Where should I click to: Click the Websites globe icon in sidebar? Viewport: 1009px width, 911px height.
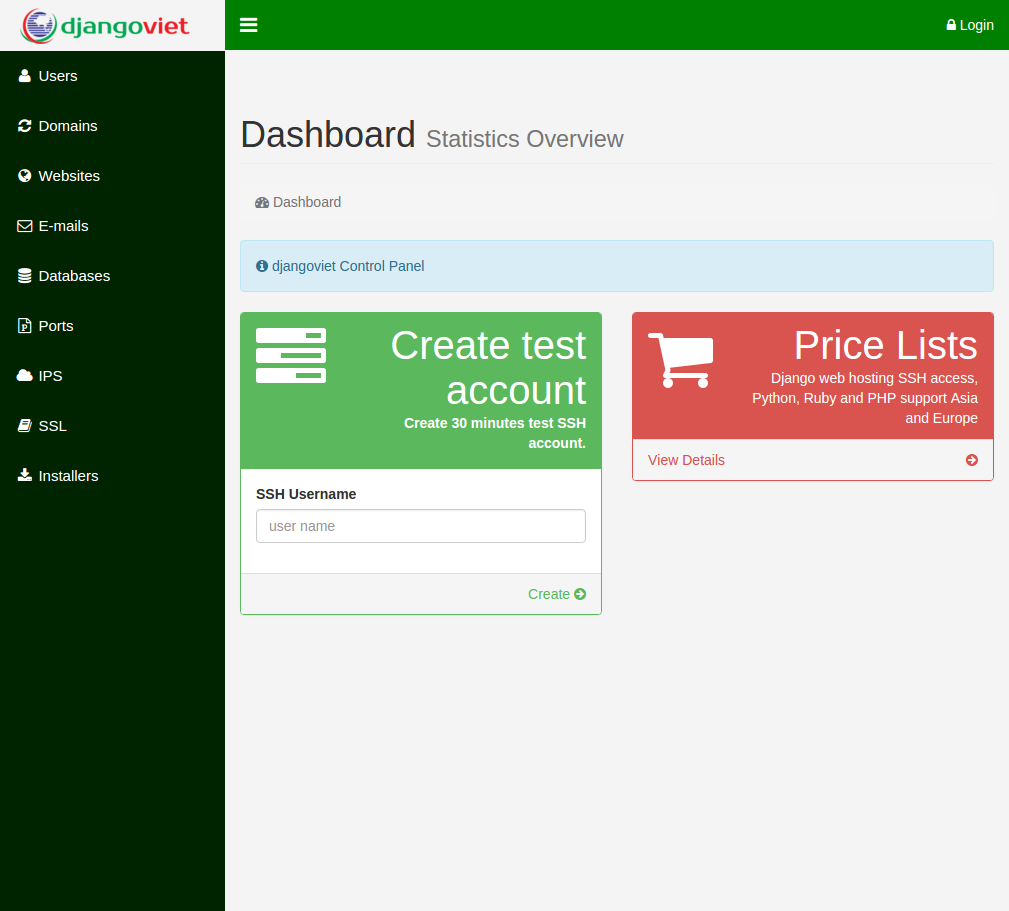pyautogui.click(x=25, y=176)
